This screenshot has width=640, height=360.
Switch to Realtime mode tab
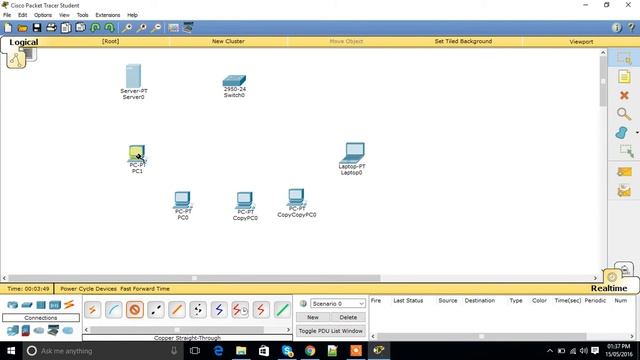(609, 288)
